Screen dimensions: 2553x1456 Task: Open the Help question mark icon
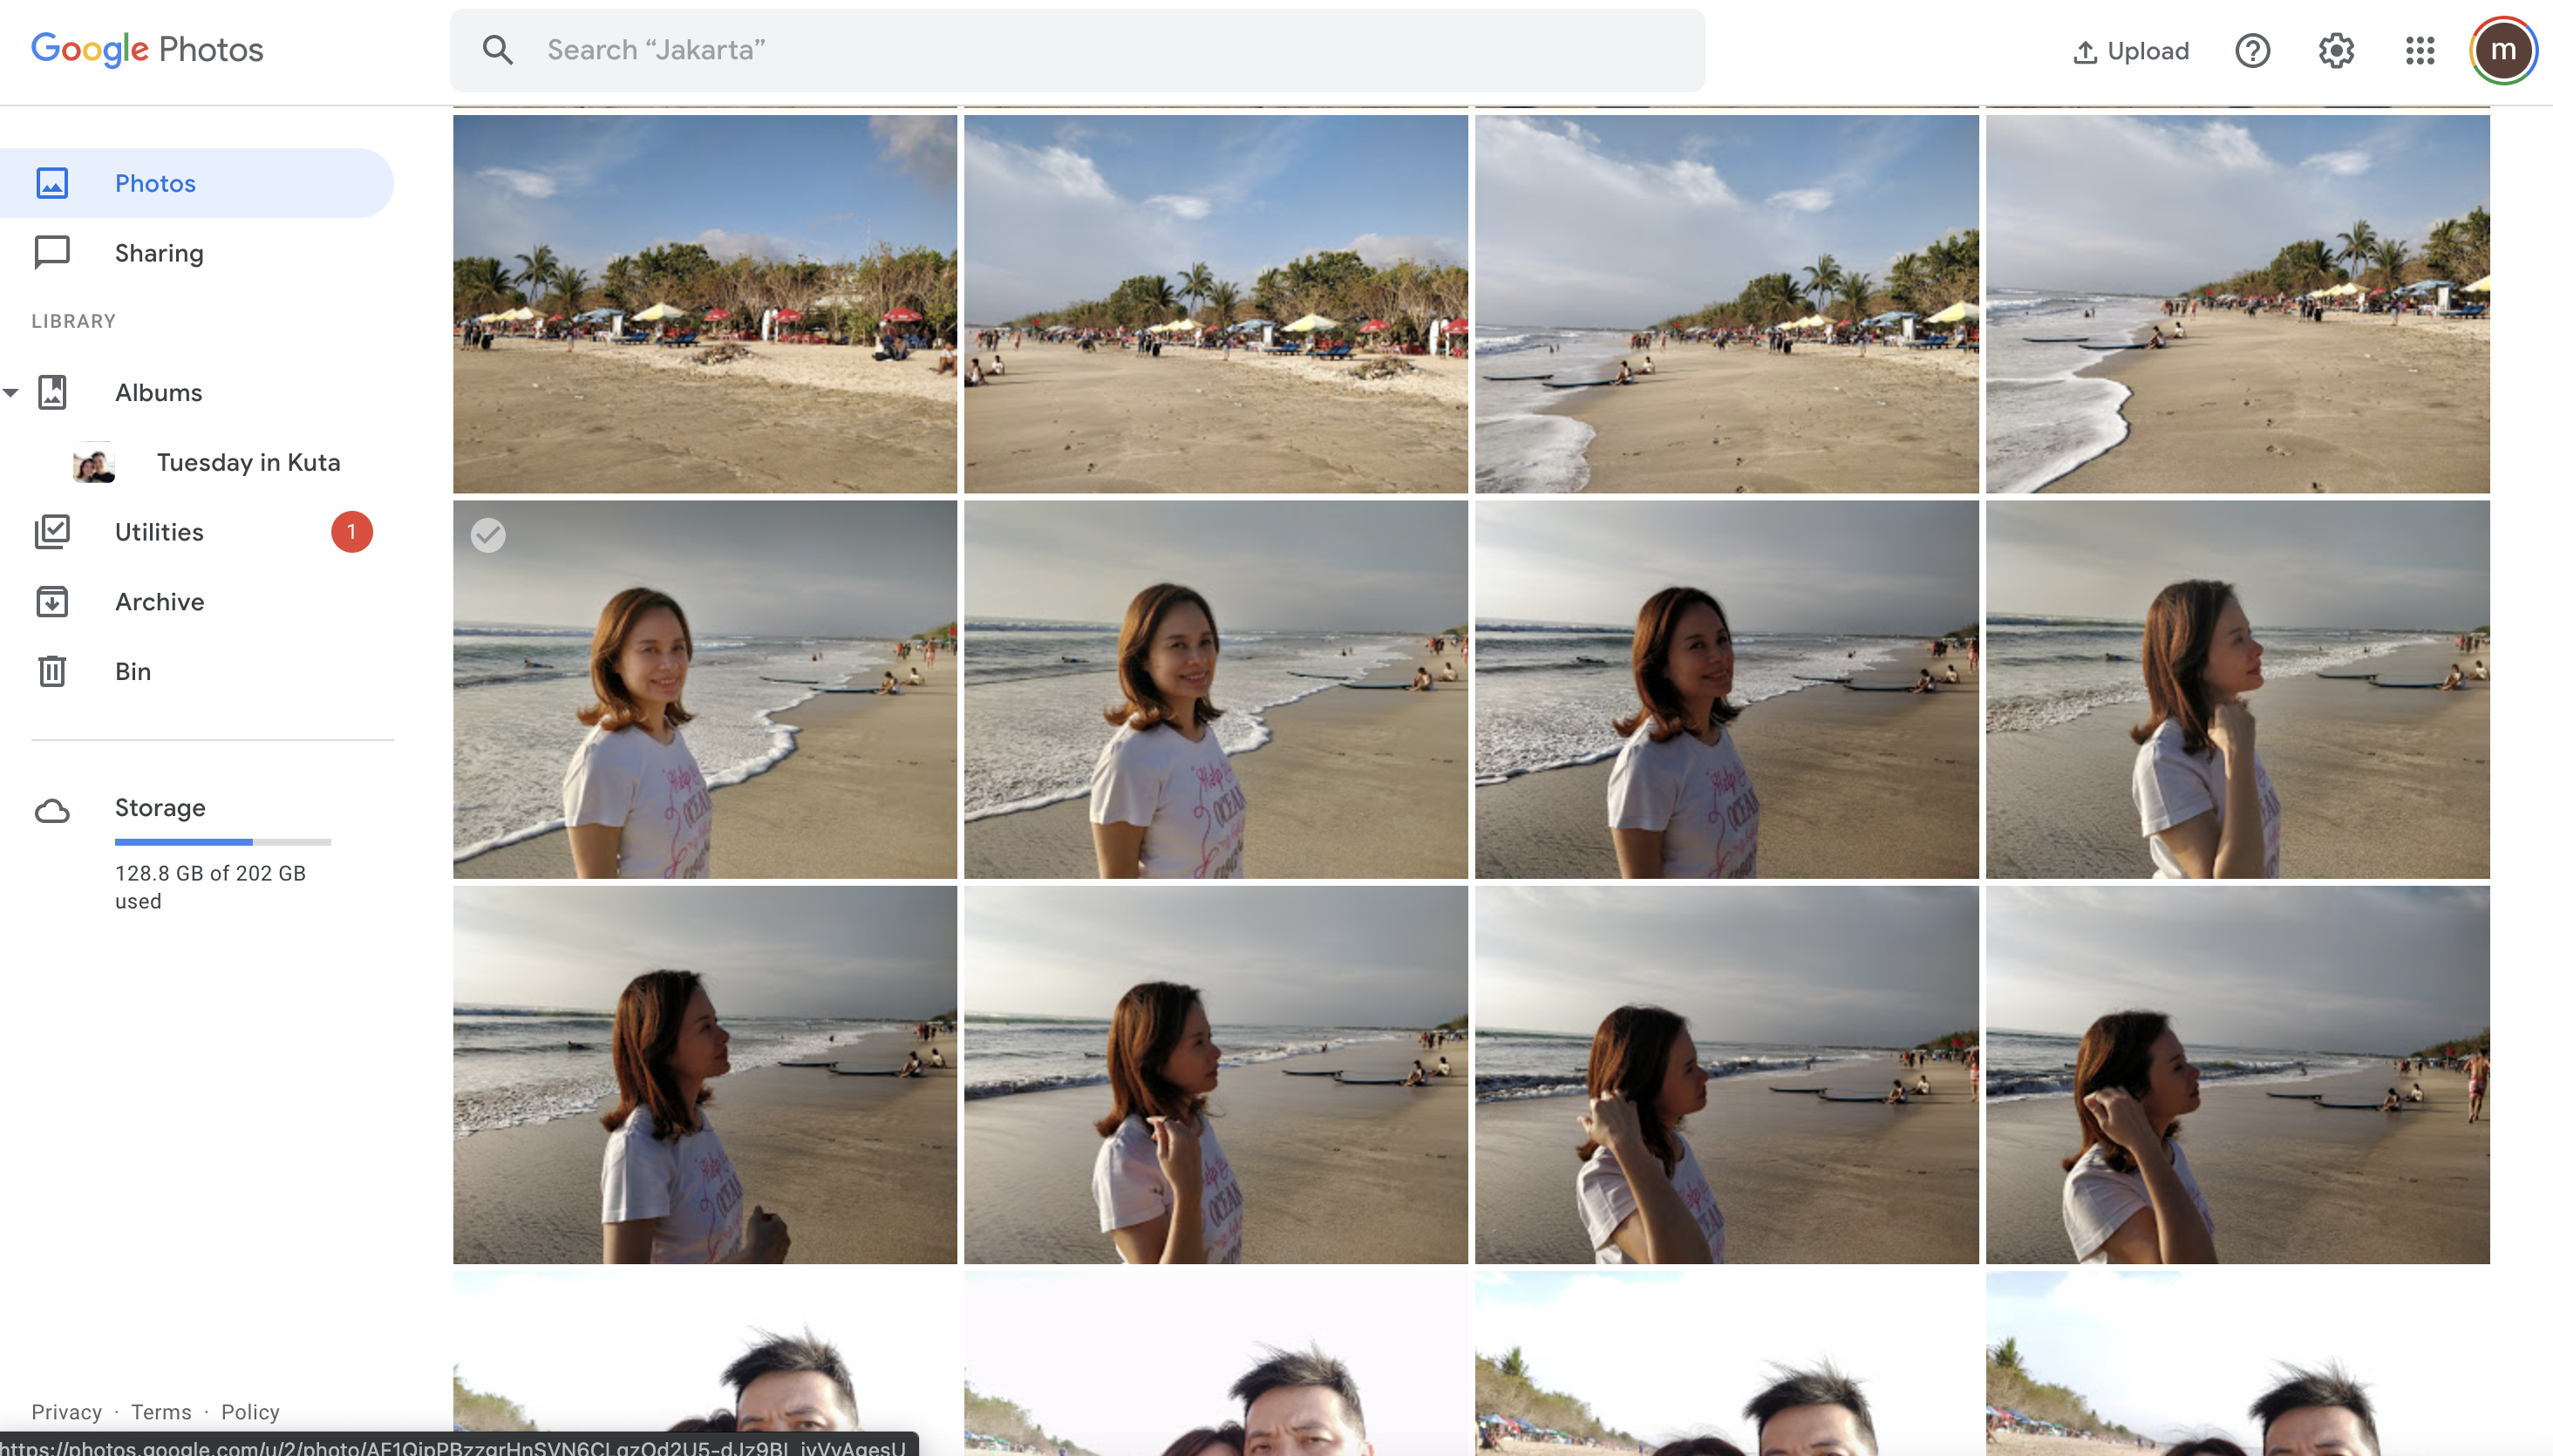tap(2252, 50)
